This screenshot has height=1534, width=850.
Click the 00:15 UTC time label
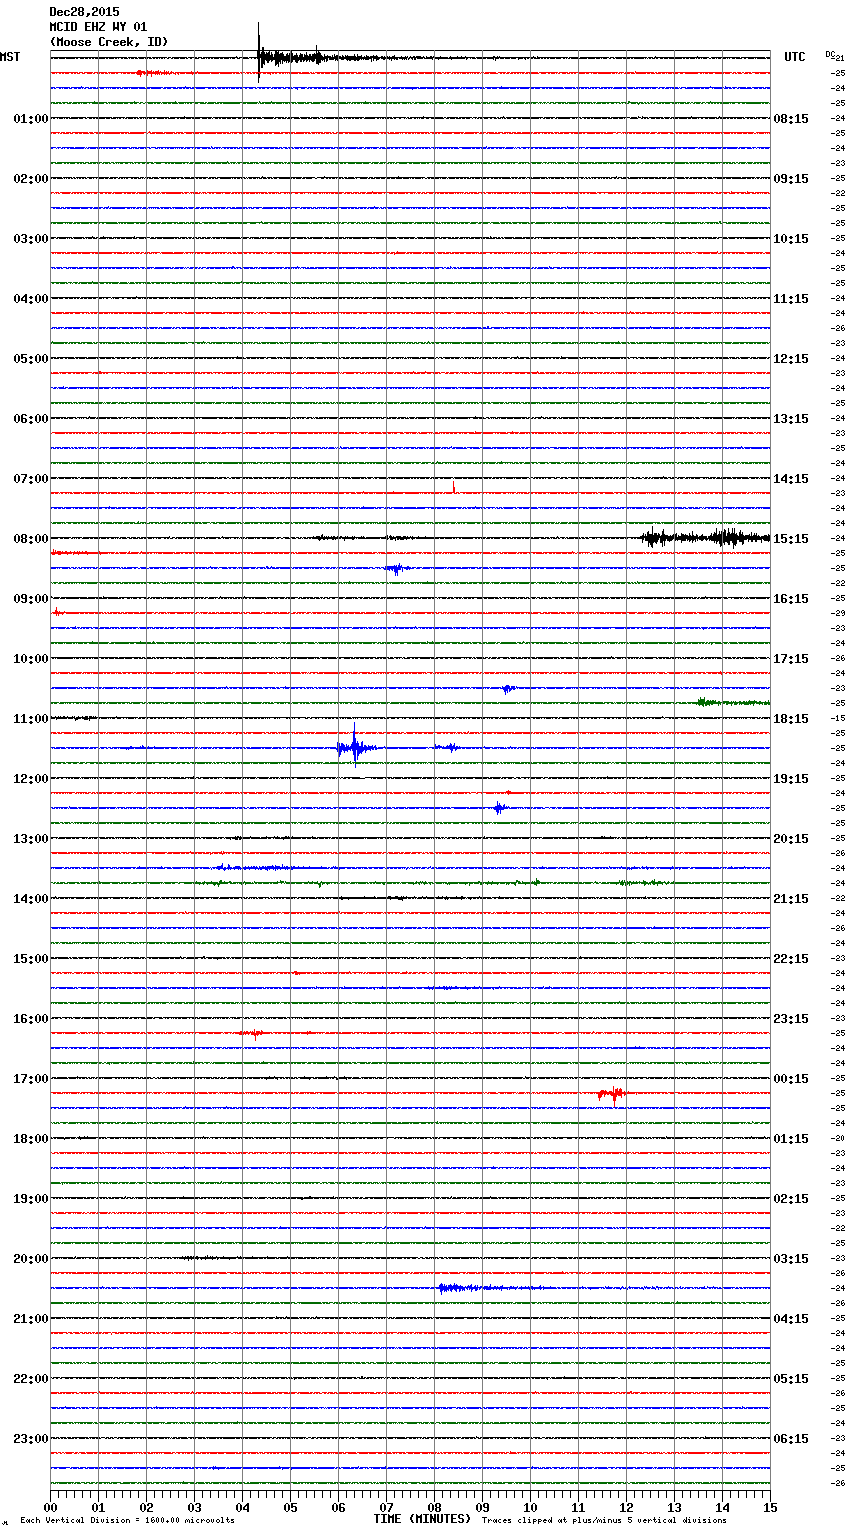(791, 1078)
